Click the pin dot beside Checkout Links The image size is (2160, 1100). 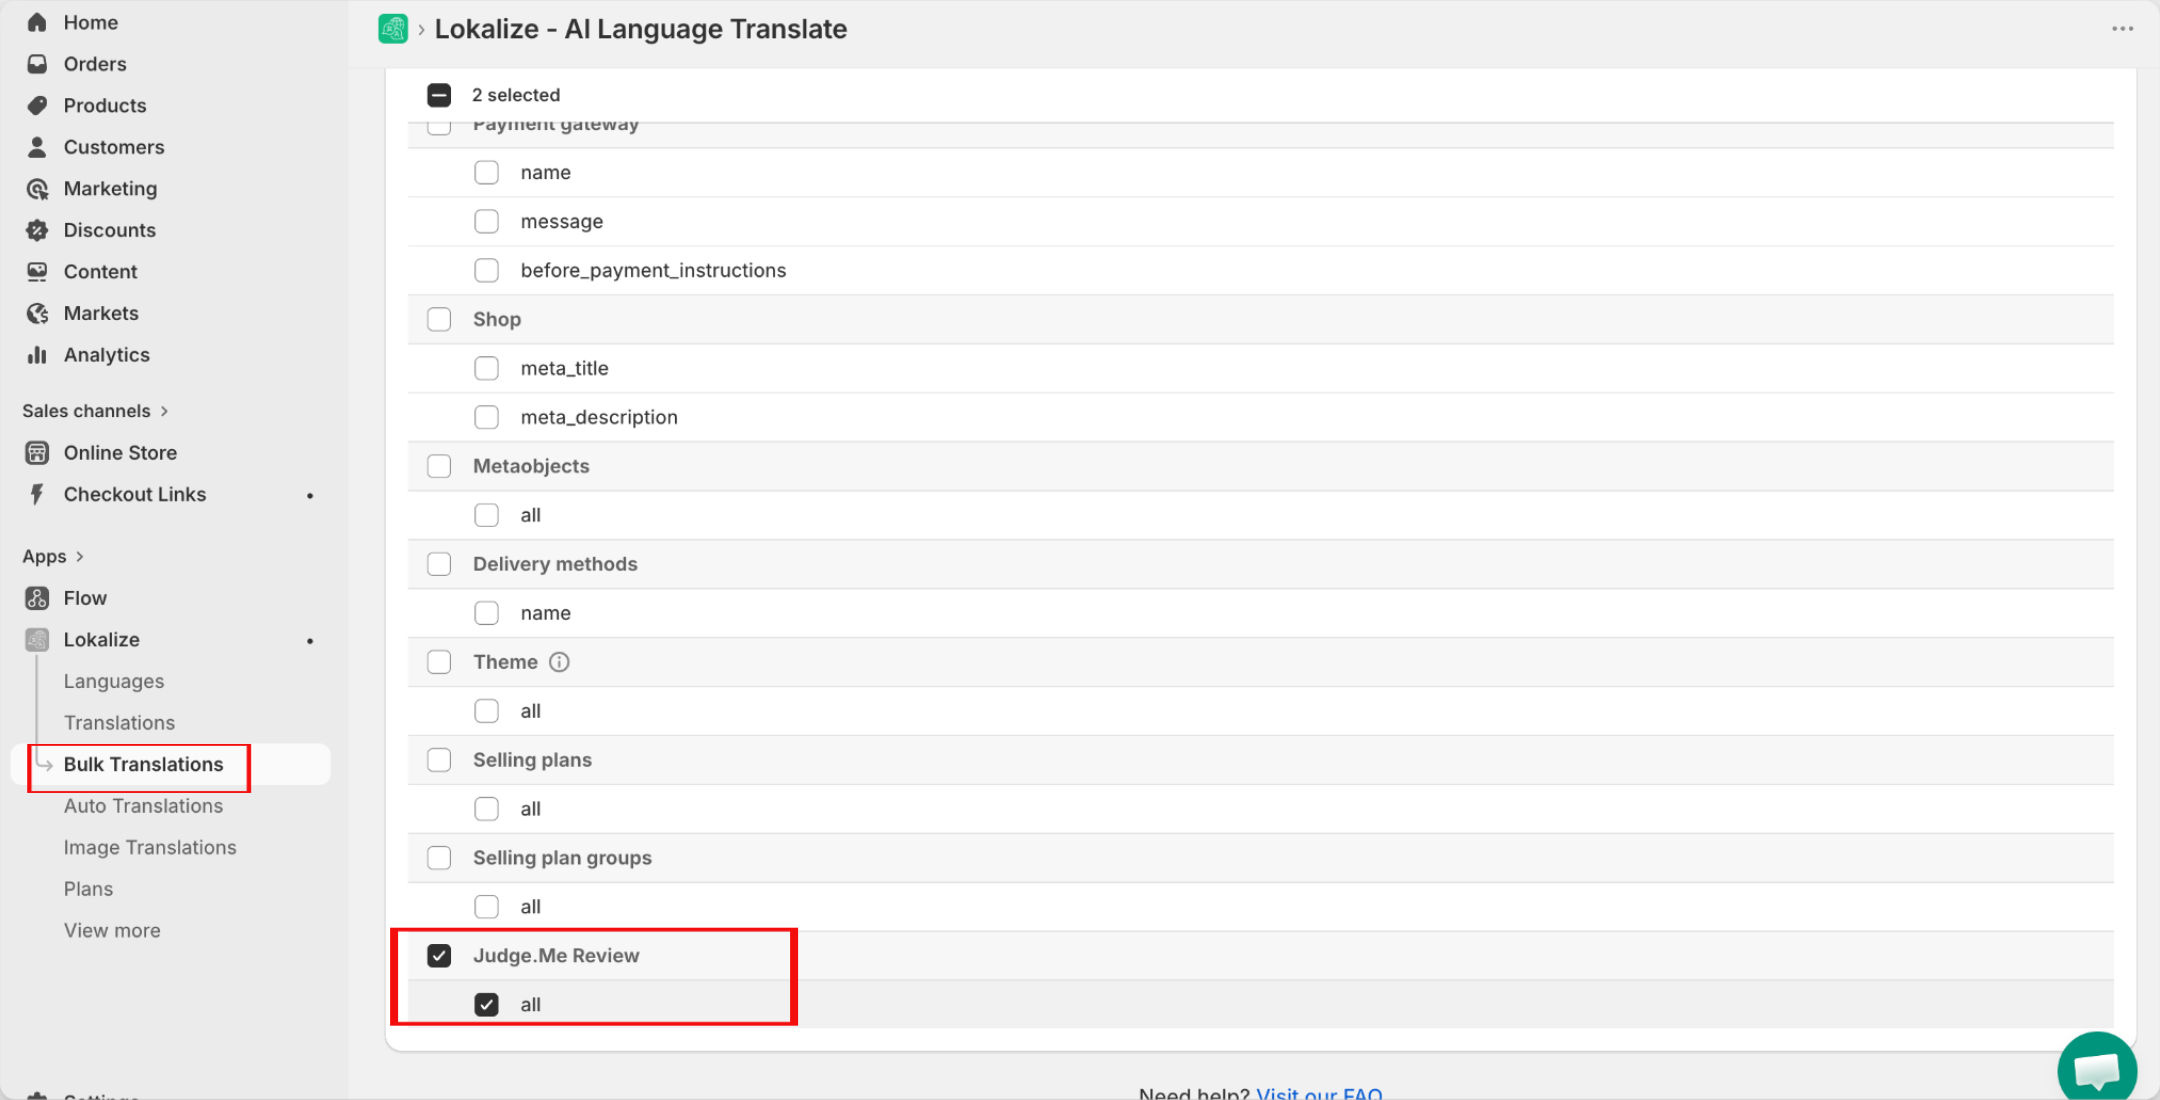[310, 495]
